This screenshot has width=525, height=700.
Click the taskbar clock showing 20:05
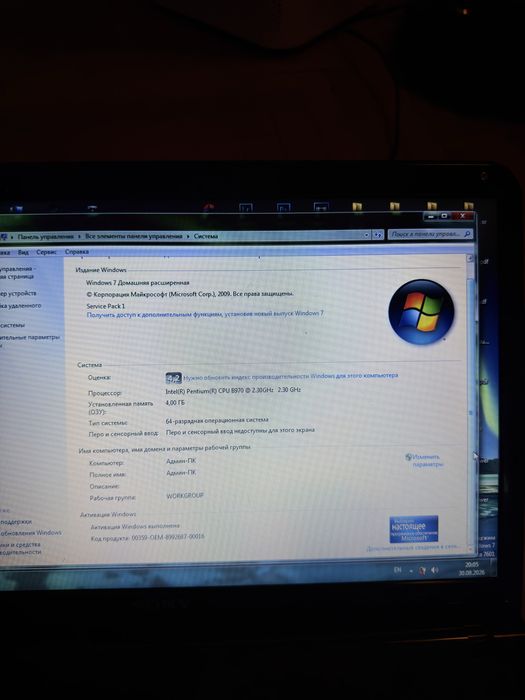click(x=471, y=569)
